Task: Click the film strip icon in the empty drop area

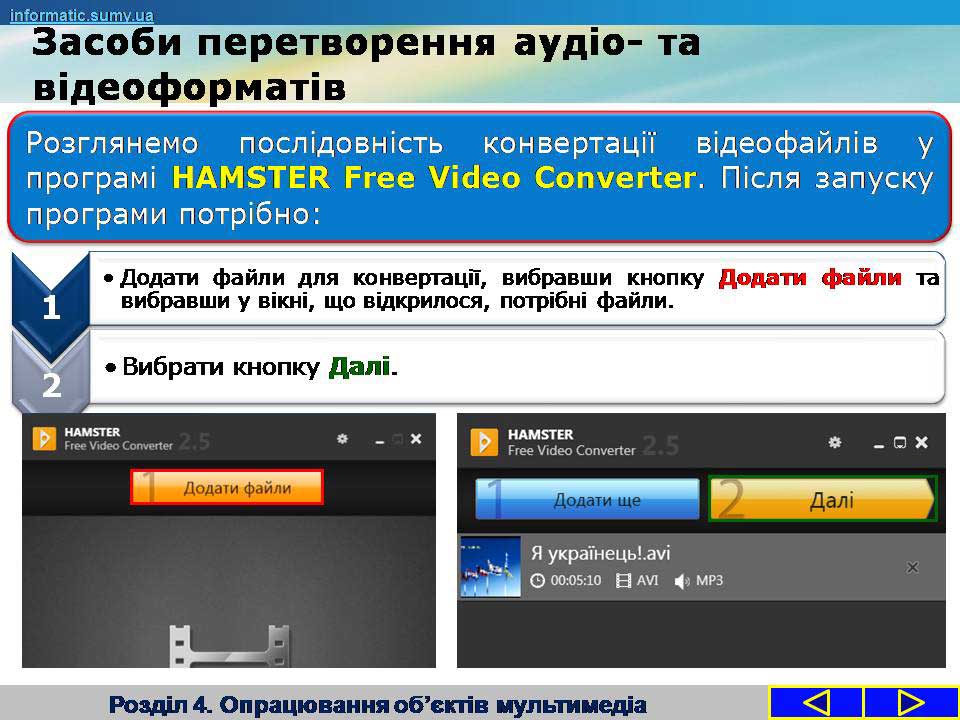Action: click(228, 645)
